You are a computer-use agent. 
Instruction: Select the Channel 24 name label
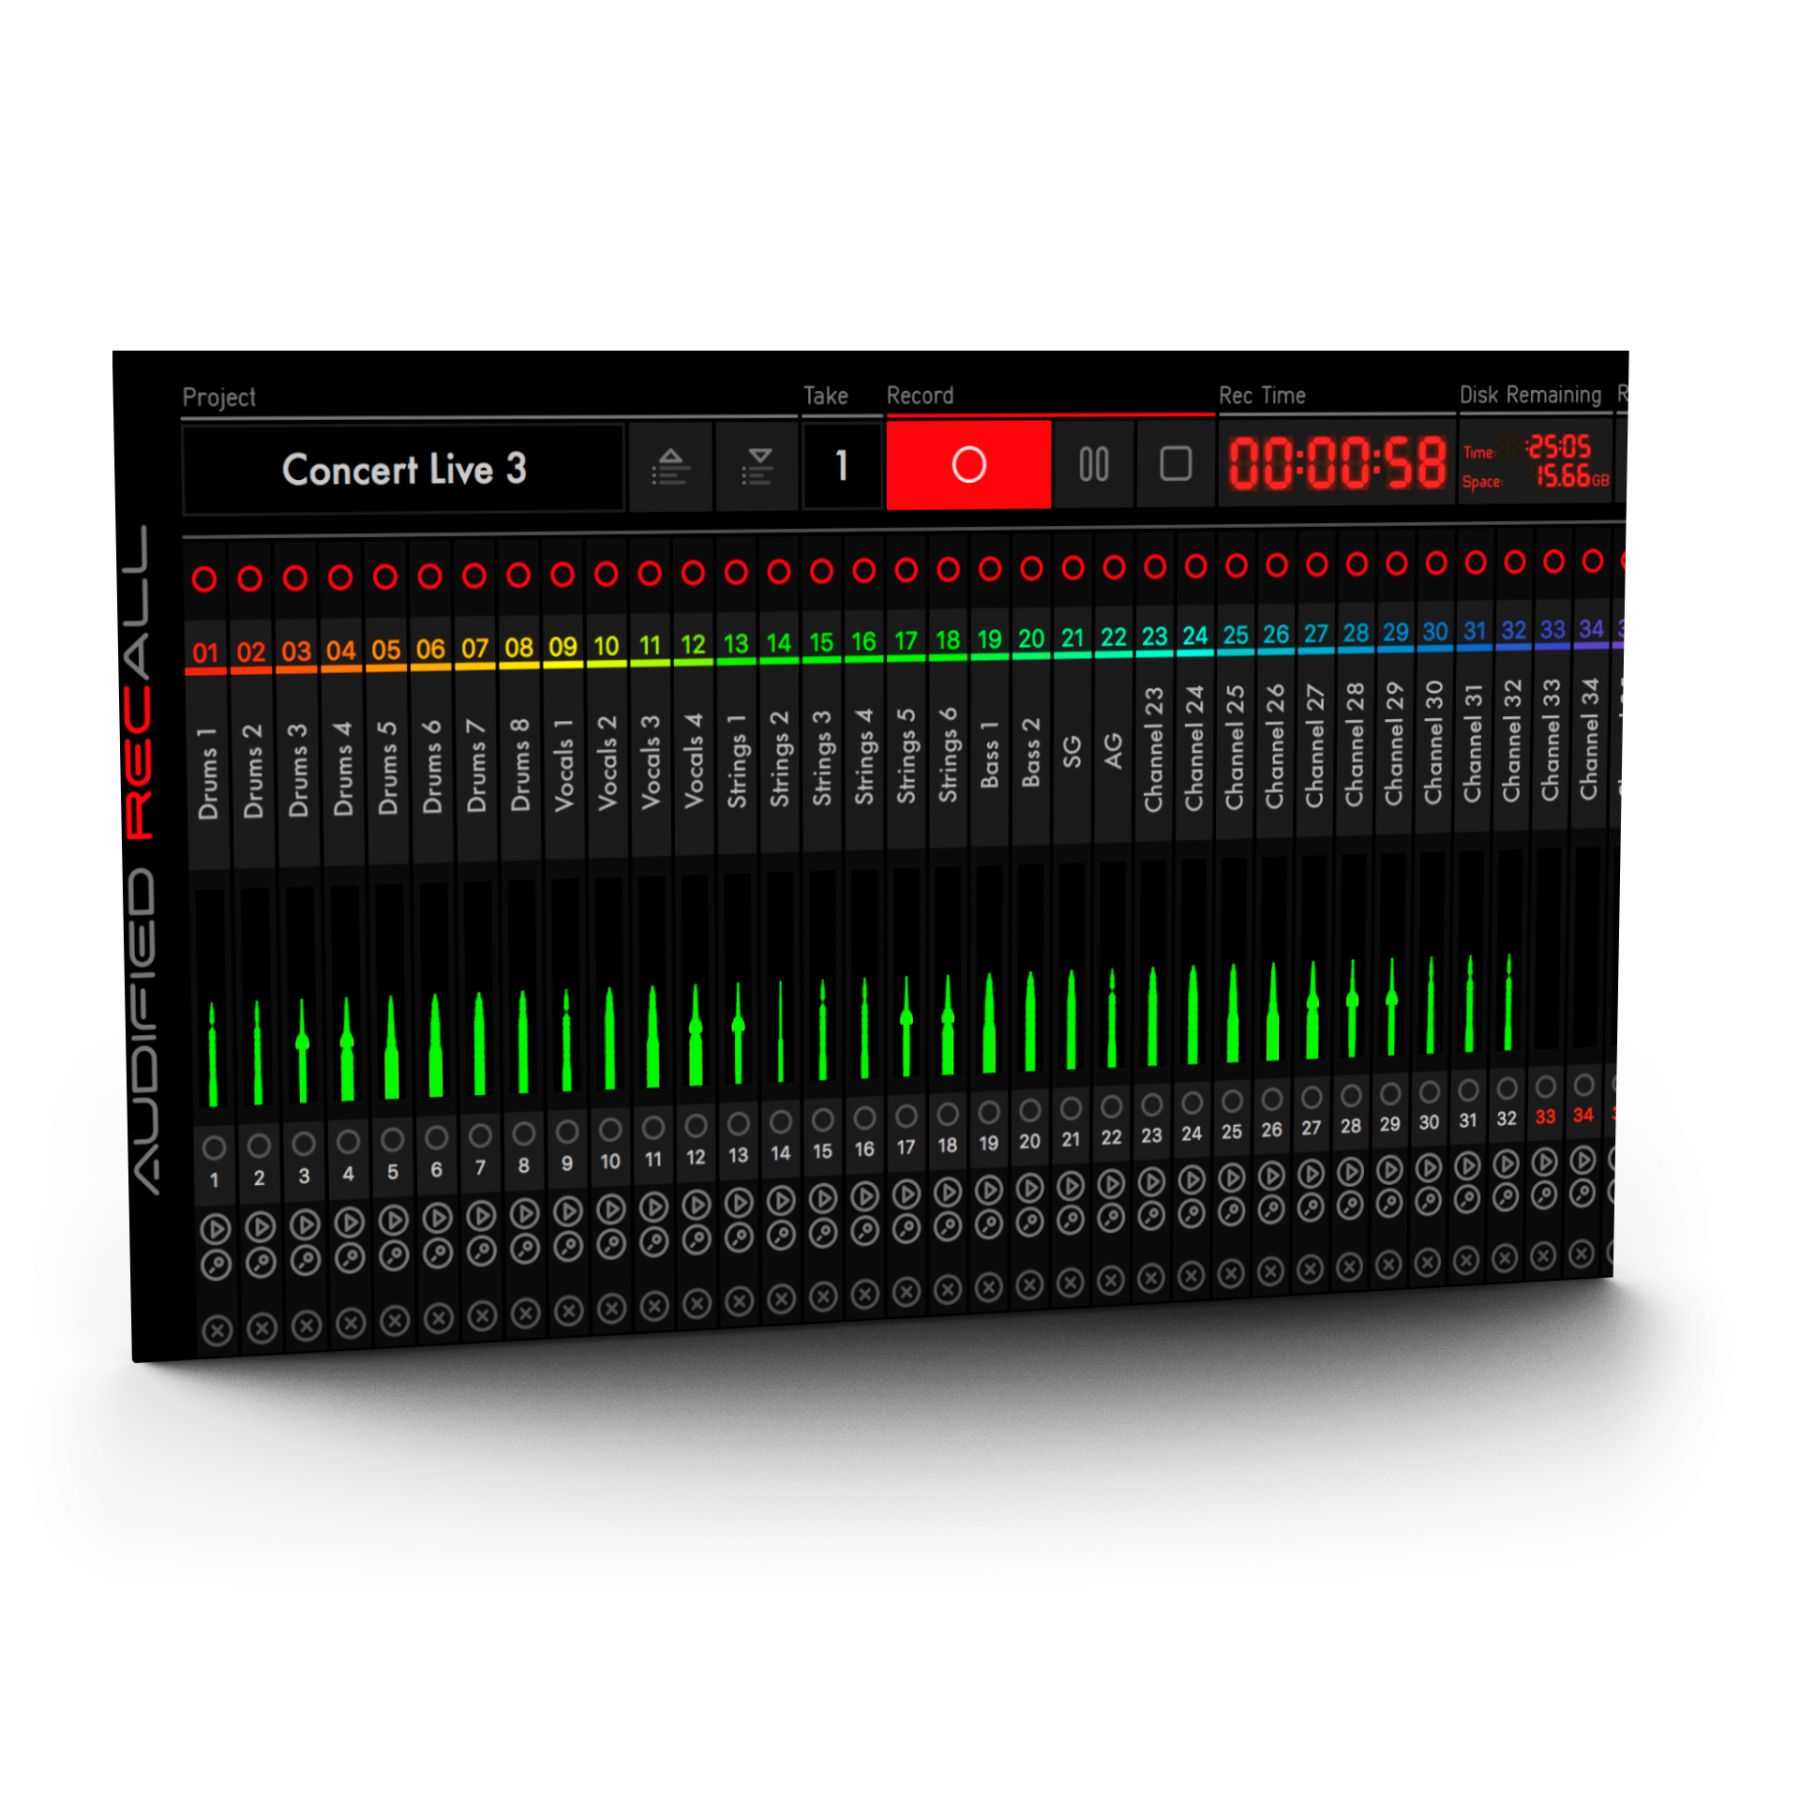(1194, 748)
